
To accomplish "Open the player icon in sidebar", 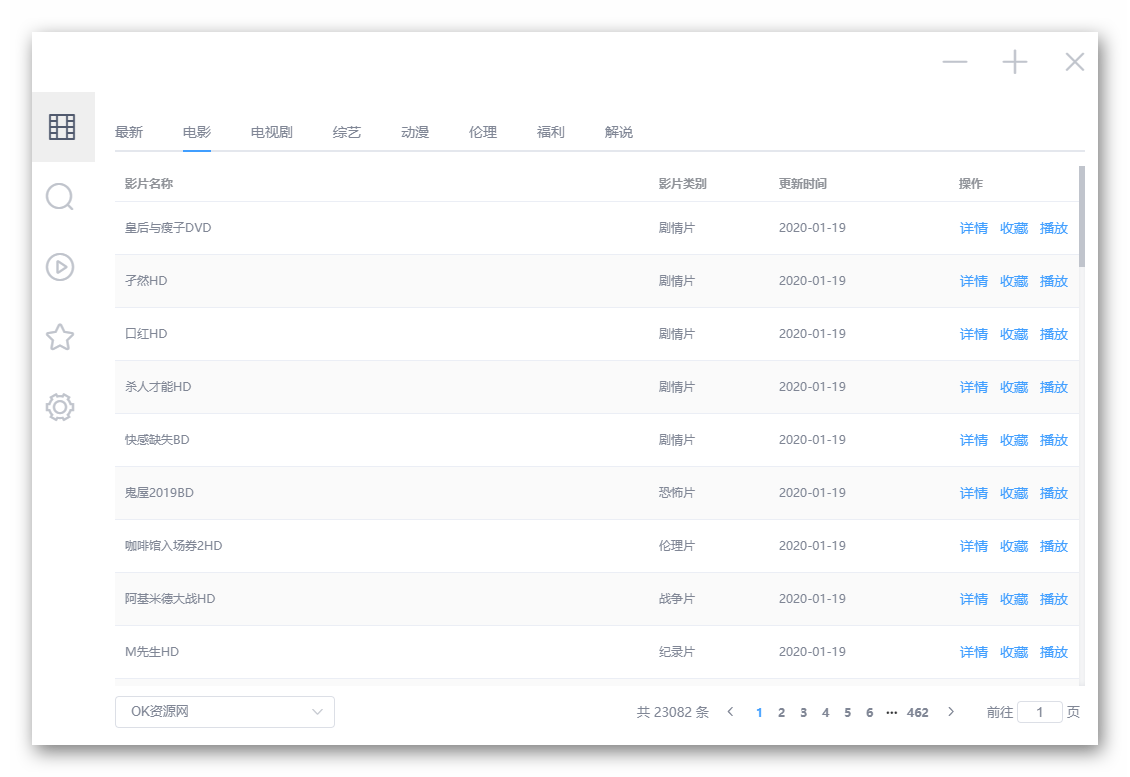I will (x=60, y=267).
